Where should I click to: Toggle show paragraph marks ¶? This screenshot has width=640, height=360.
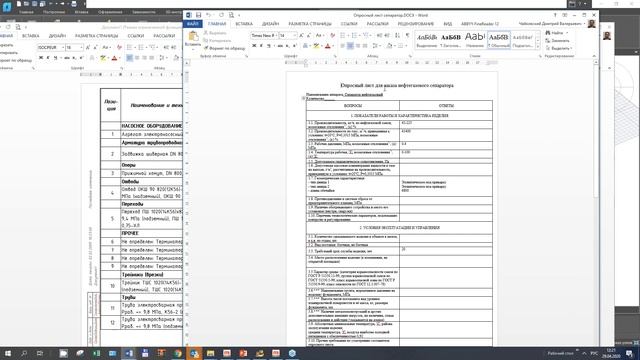[407, 36]
